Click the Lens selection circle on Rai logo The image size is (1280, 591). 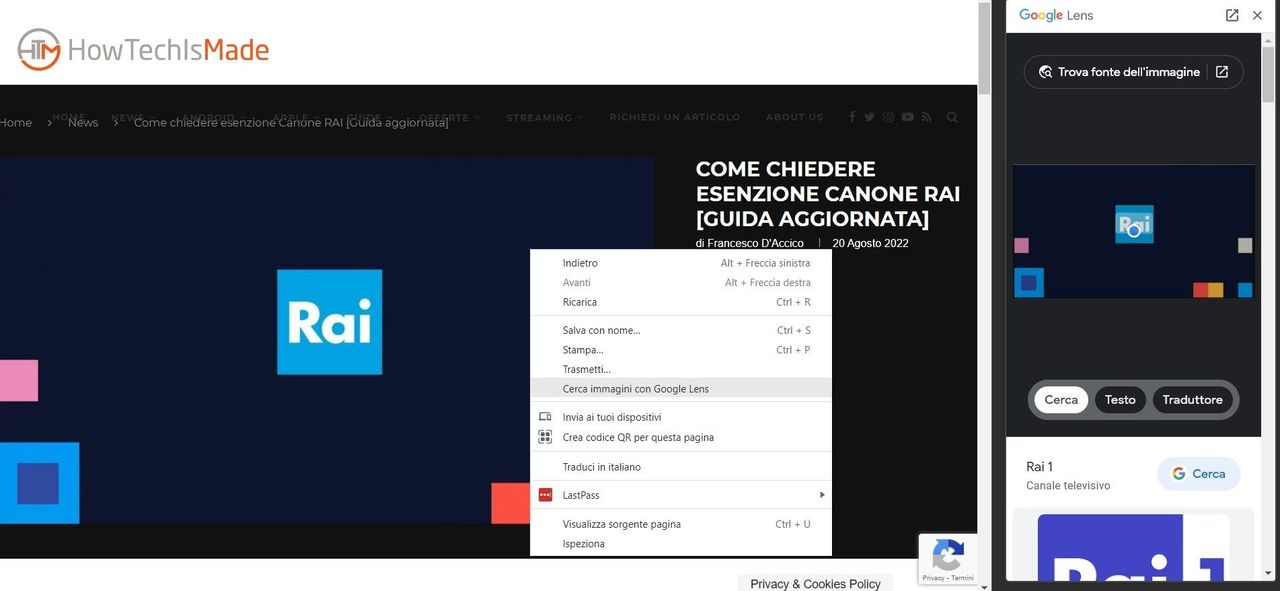click(1134, 230)
